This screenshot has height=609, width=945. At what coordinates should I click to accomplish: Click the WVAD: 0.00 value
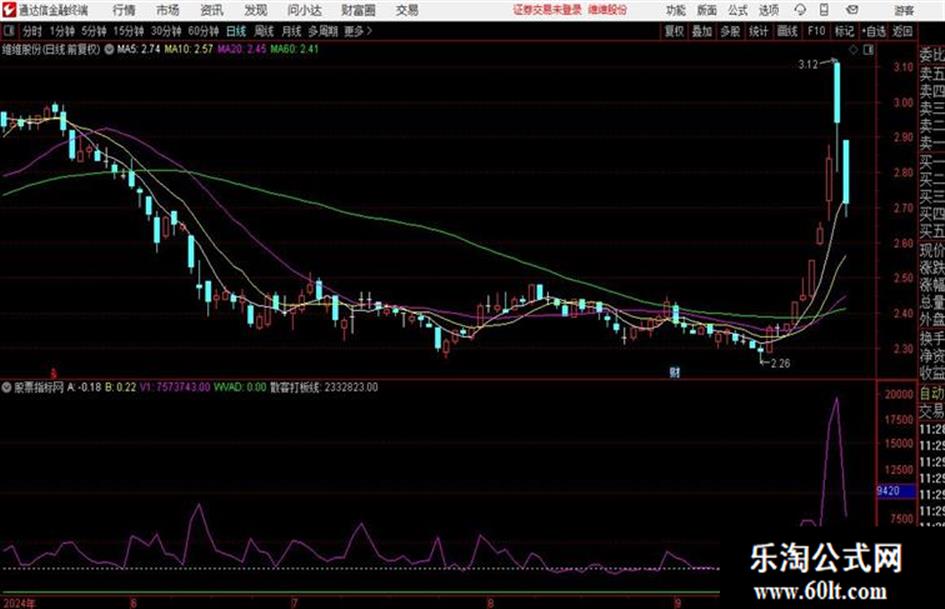tap(240, 387)
